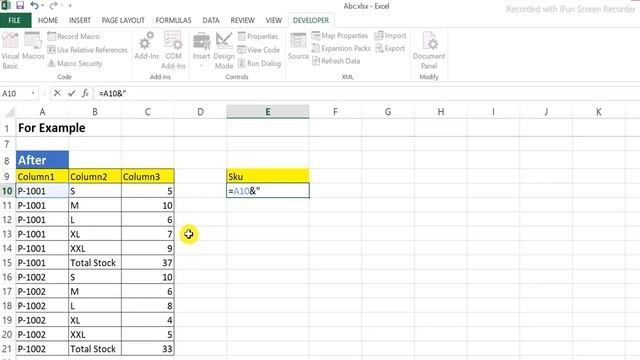This screenshot has height=360, width=640.
Task: Select column E header
Action: (268, 111)
